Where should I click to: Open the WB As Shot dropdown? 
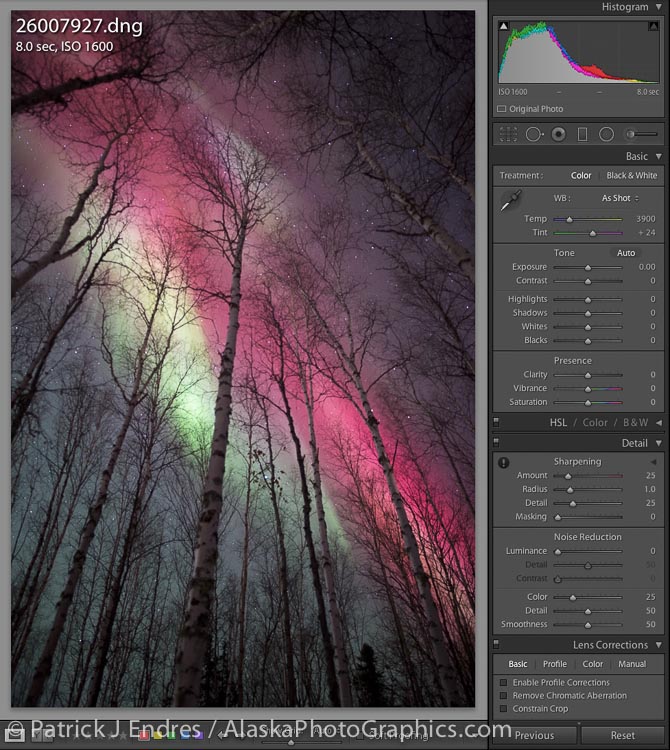tap(620, 198)
